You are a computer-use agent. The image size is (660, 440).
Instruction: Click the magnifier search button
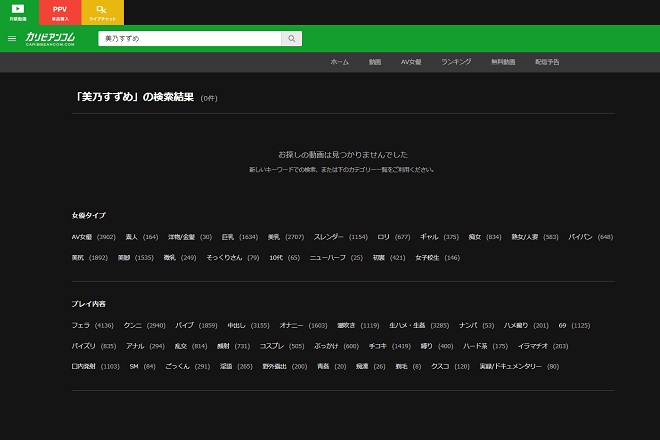coord(291,39)
